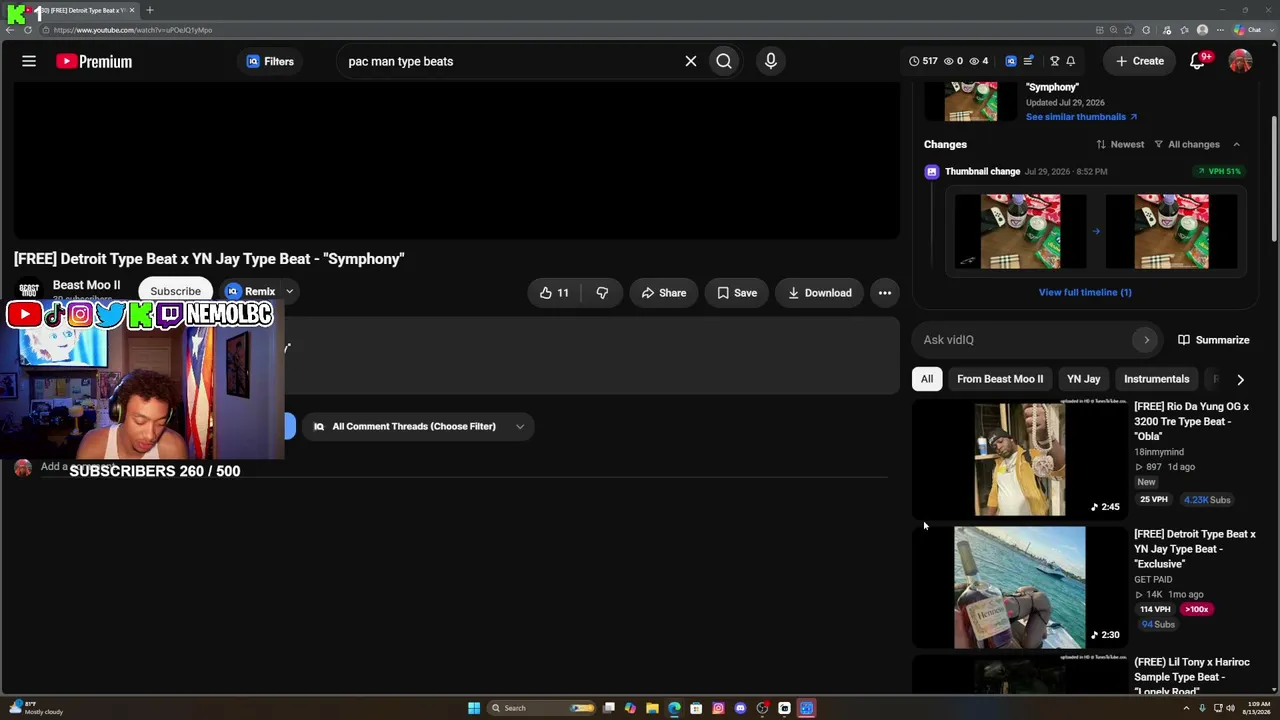The height and width of the screenshot is (720, 1280).
Task: Click the vidIQ Remix button
Action: (251, 292)
